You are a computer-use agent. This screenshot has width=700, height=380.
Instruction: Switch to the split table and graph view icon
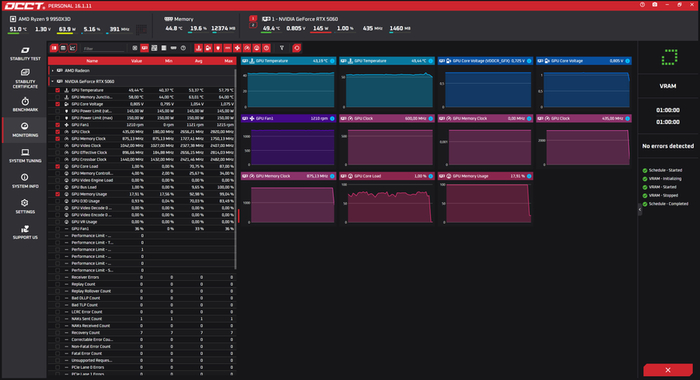coord(54,48)
